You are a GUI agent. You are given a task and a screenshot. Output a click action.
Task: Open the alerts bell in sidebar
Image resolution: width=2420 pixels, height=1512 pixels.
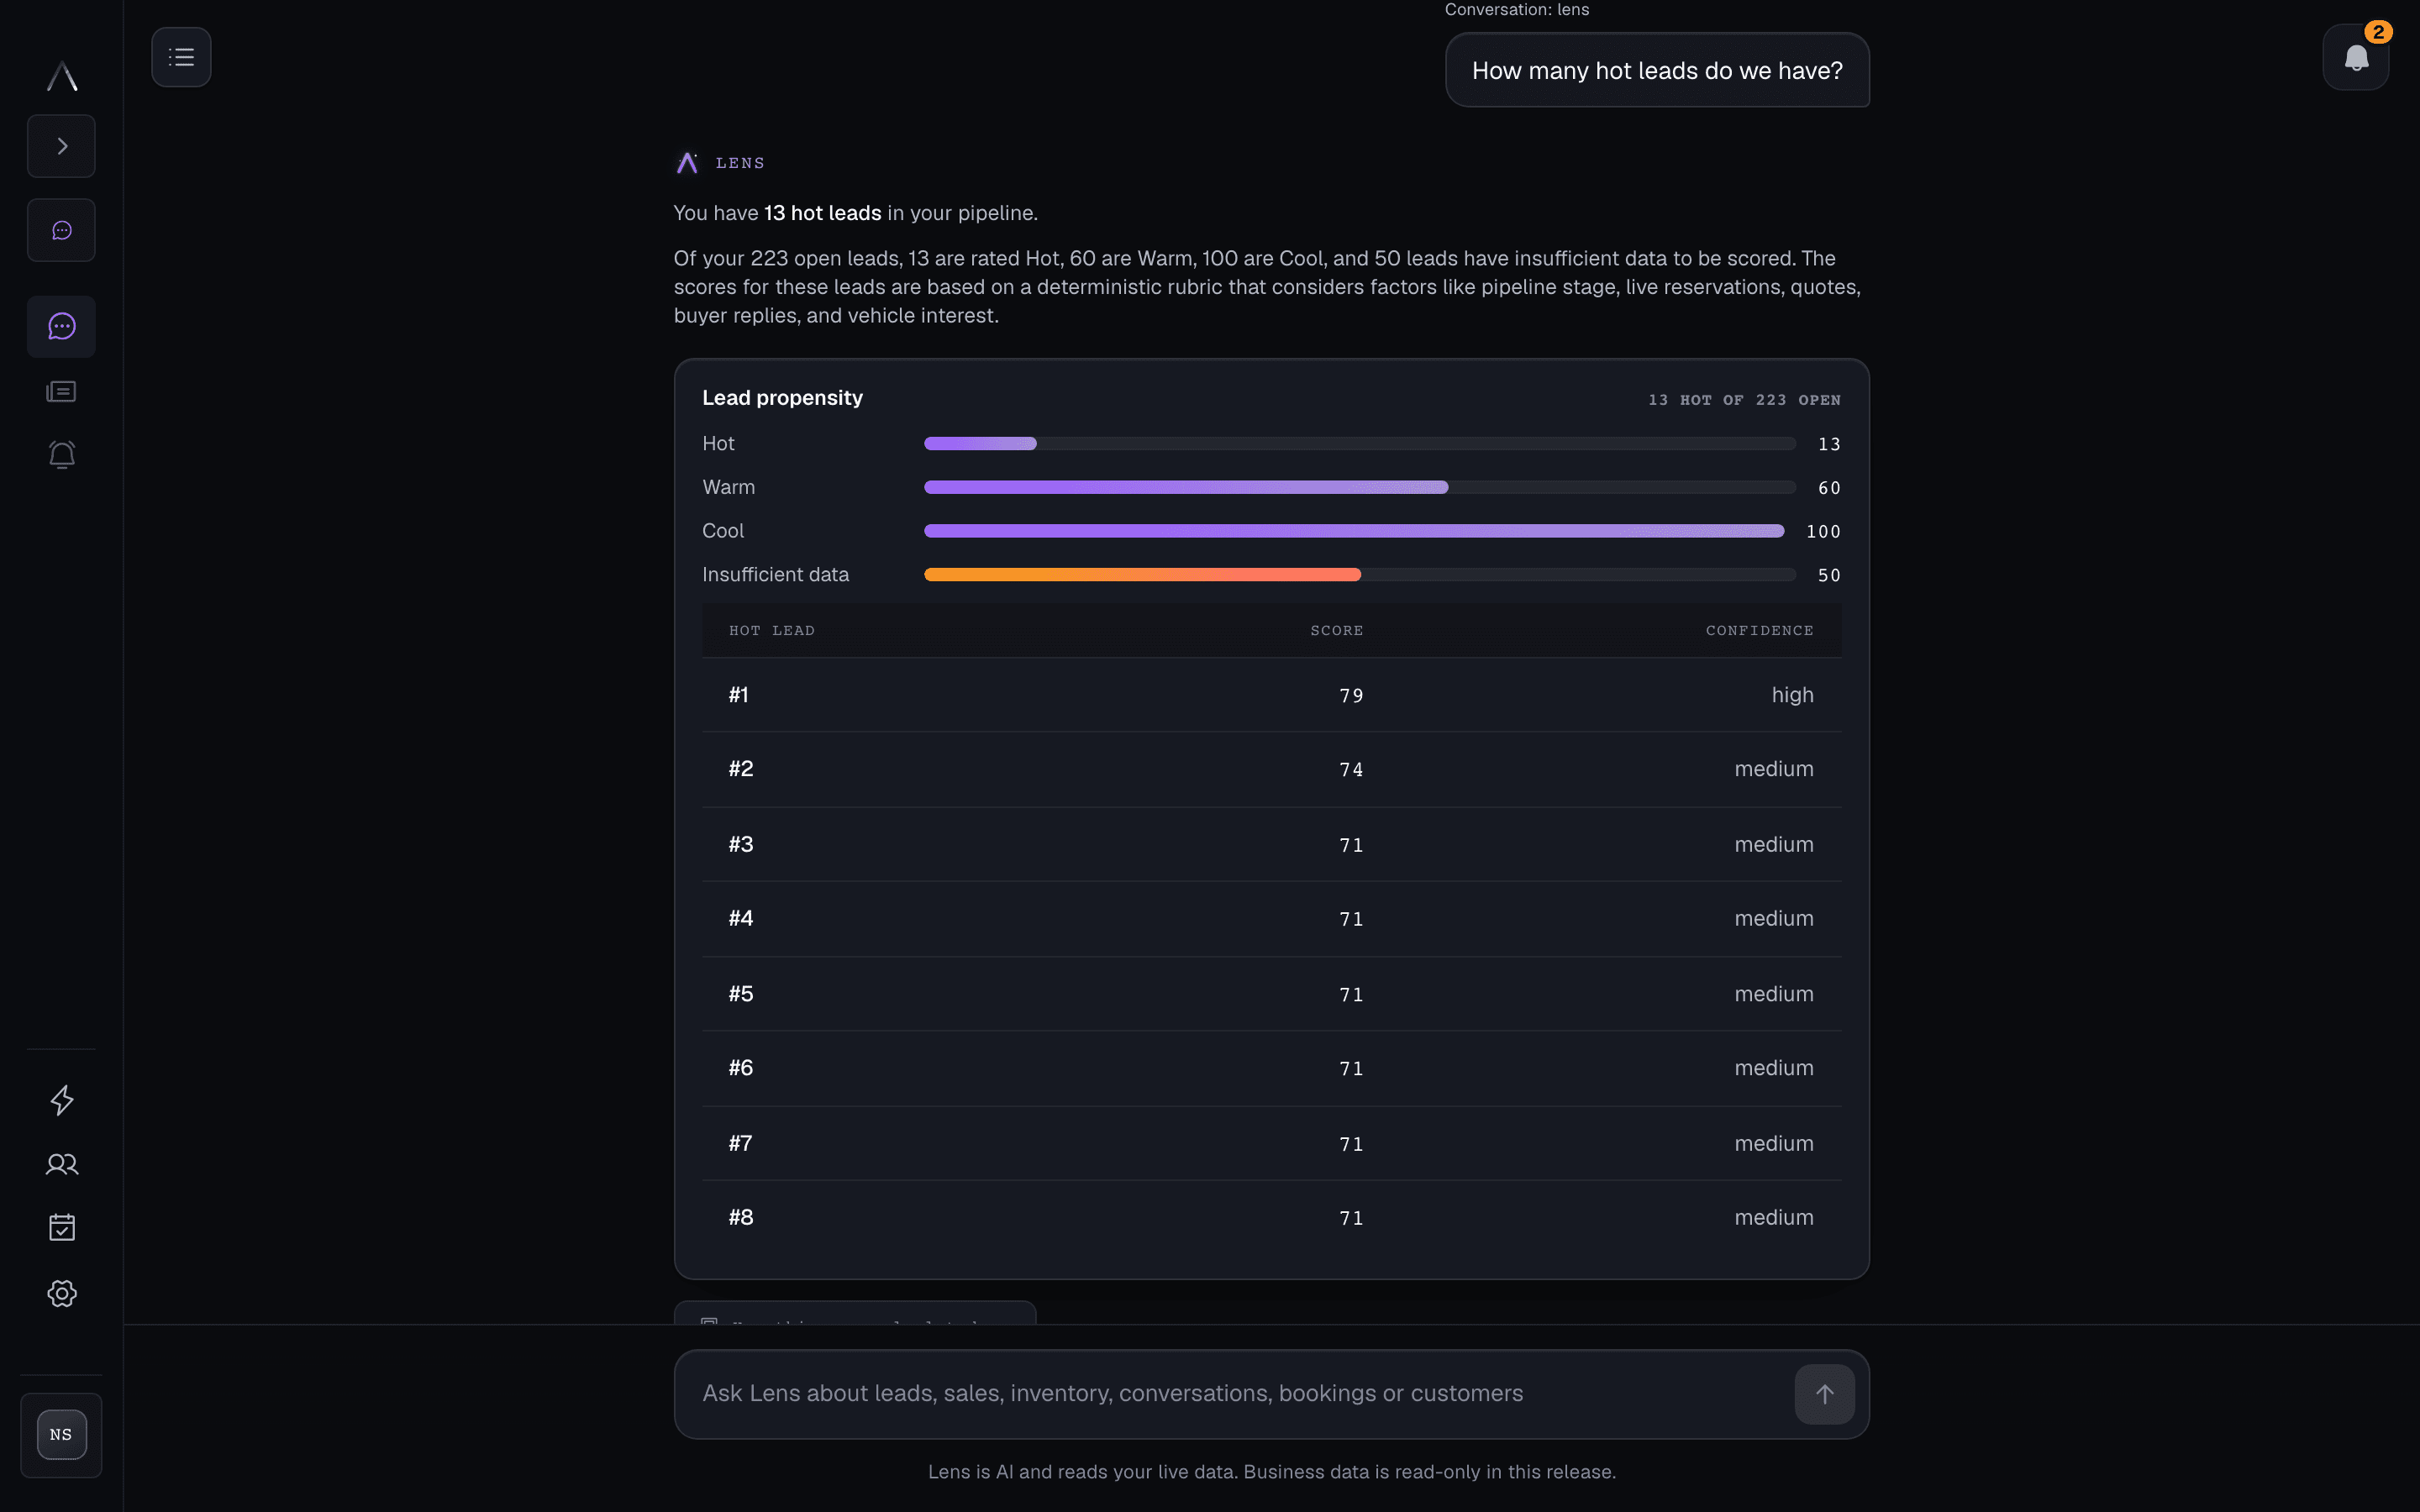61,455
